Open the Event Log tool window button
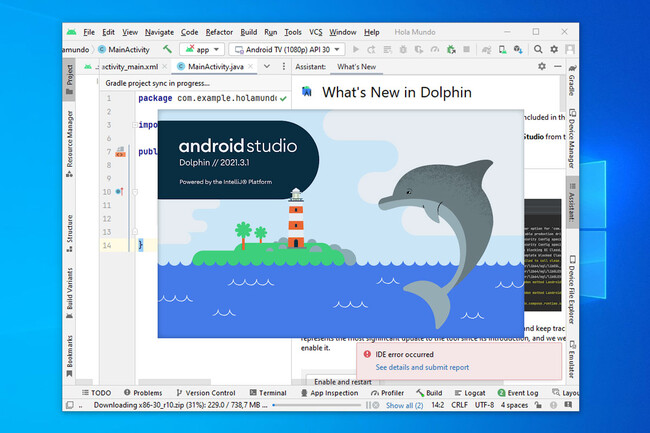The width and height of the screenshot is (650, 433). click(x=518, y=393)
